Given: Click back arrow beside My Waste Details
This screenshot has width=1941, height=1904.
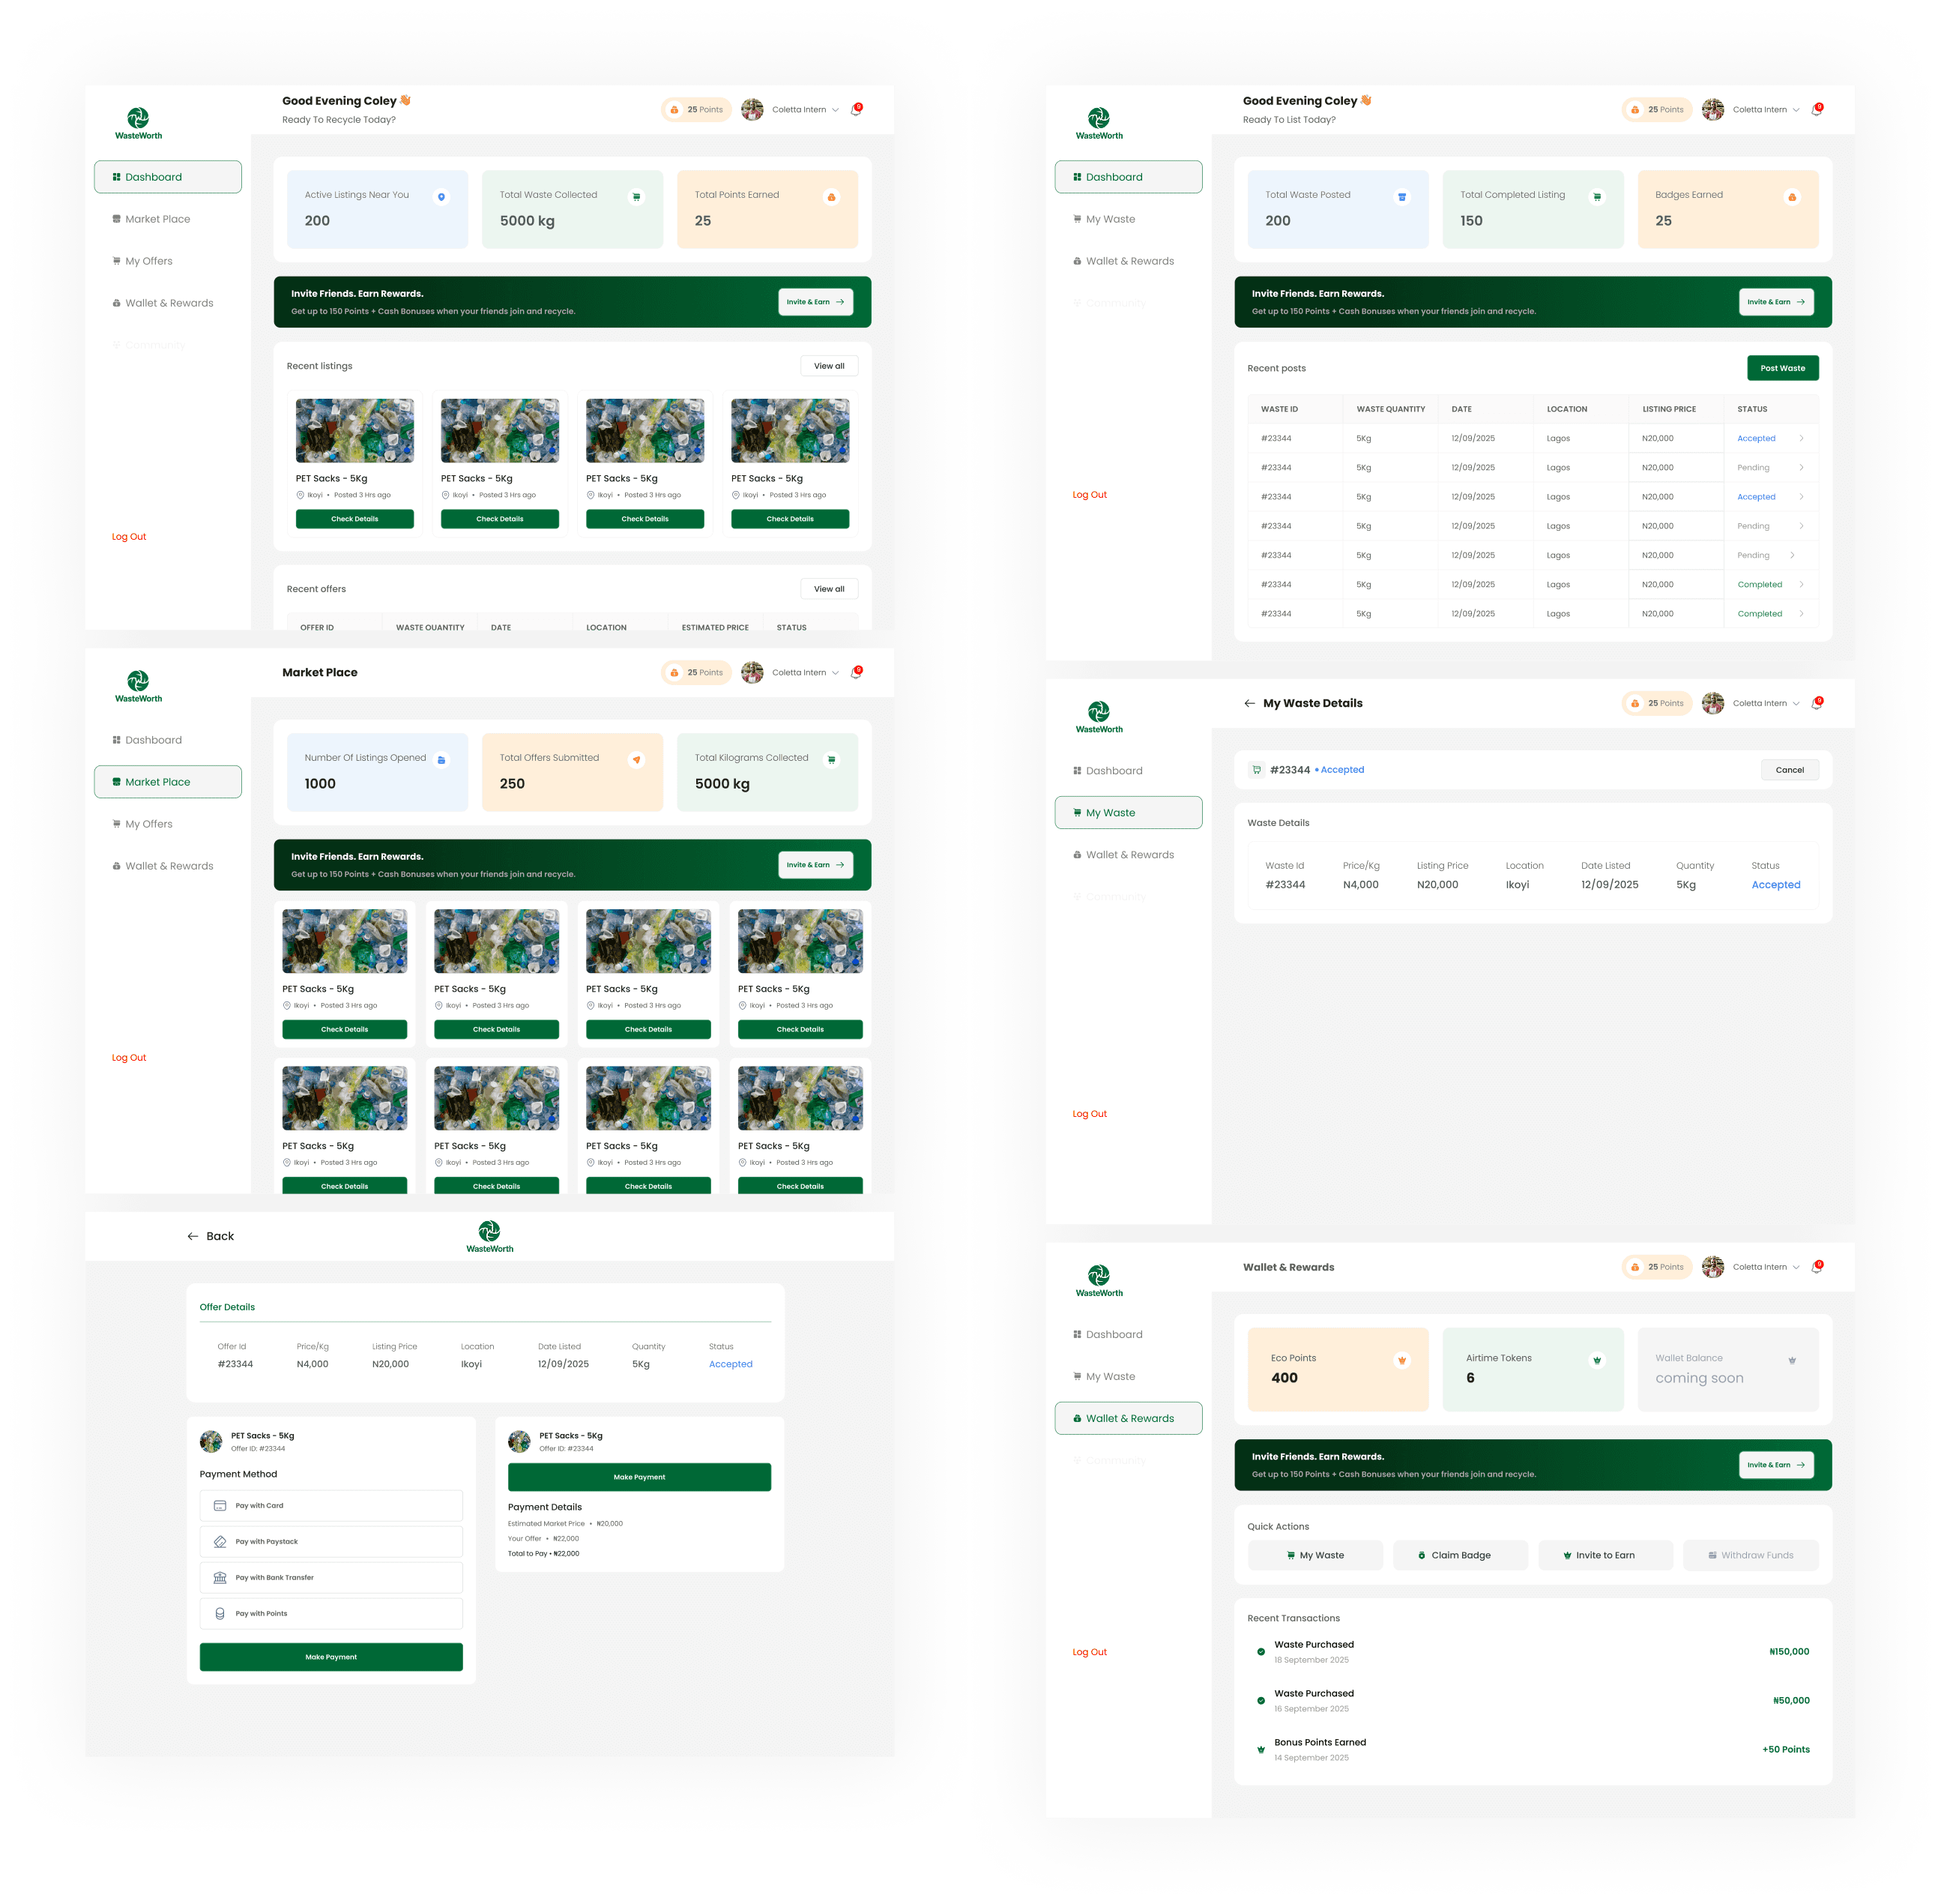Looking at the screenshot, I should click(x=1249, y=703).
